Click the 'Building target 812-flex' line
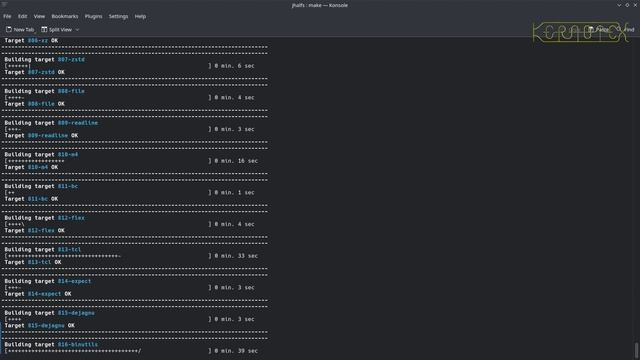Screen dimensions: 640x360 [44, 218]
